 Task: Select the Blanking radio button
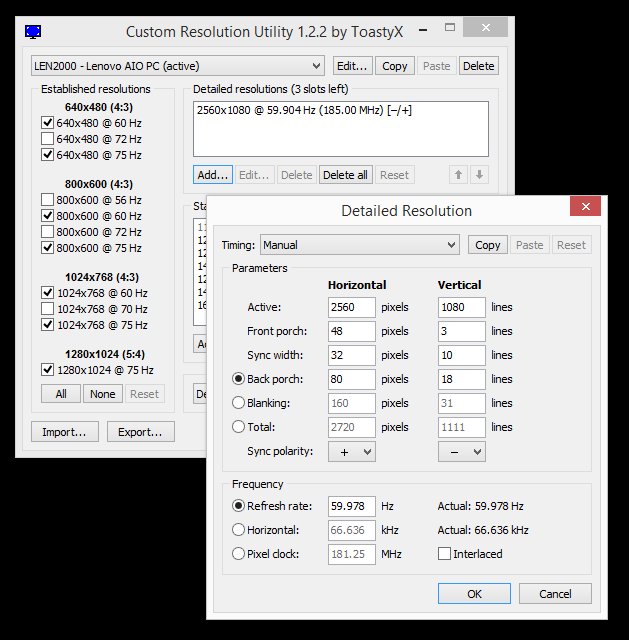pos(238,403)
